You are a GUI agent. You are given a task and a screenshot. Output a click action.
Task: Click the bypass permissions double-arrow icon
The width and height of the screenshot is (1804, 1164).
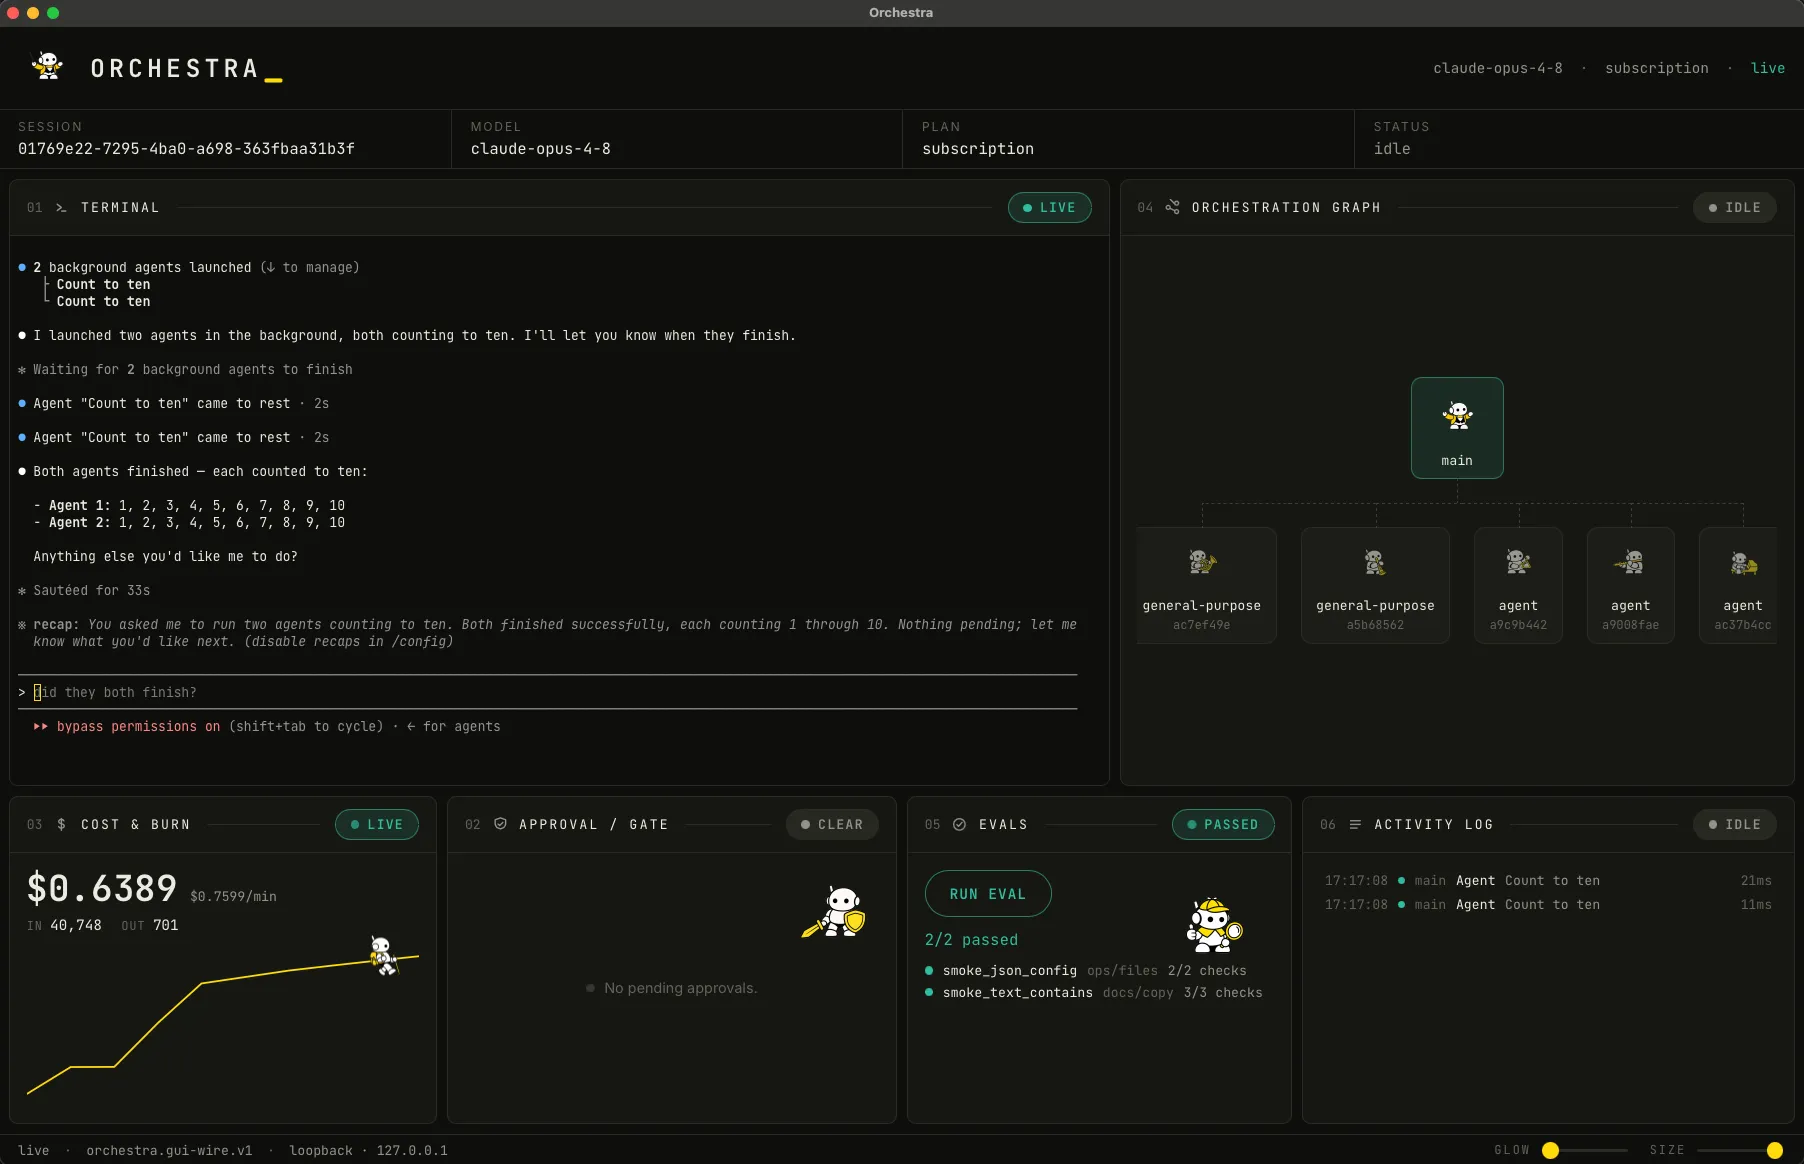click(x=41, y=727)
